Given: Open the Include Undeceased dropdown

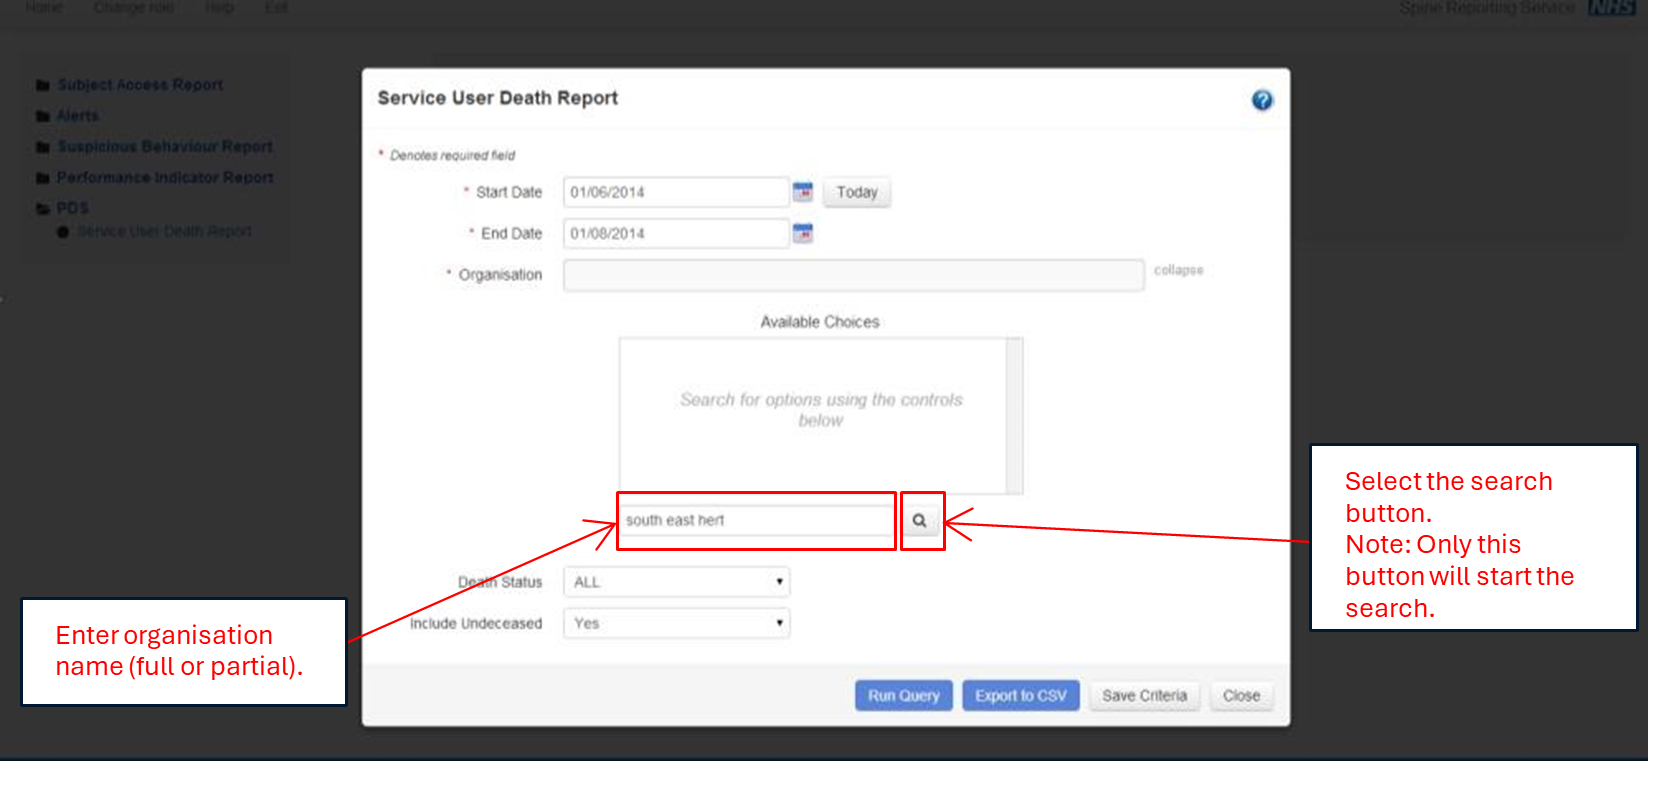Looking at the screenshot, I should click(677, 623).
